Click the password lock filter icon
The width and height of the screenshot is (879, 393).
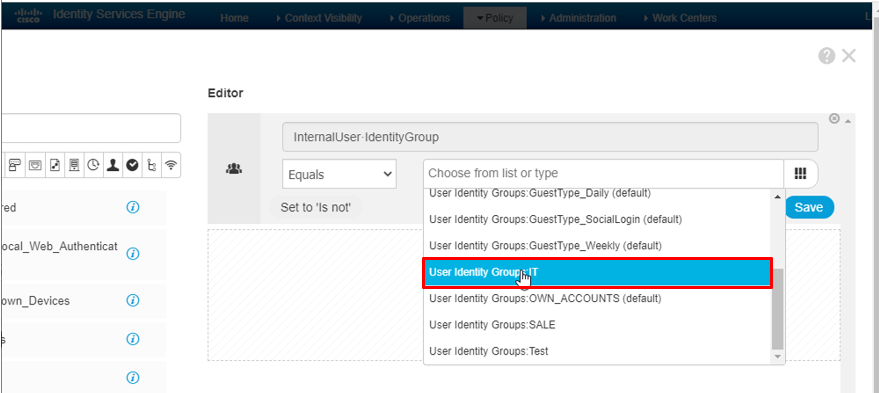point(15,165)
